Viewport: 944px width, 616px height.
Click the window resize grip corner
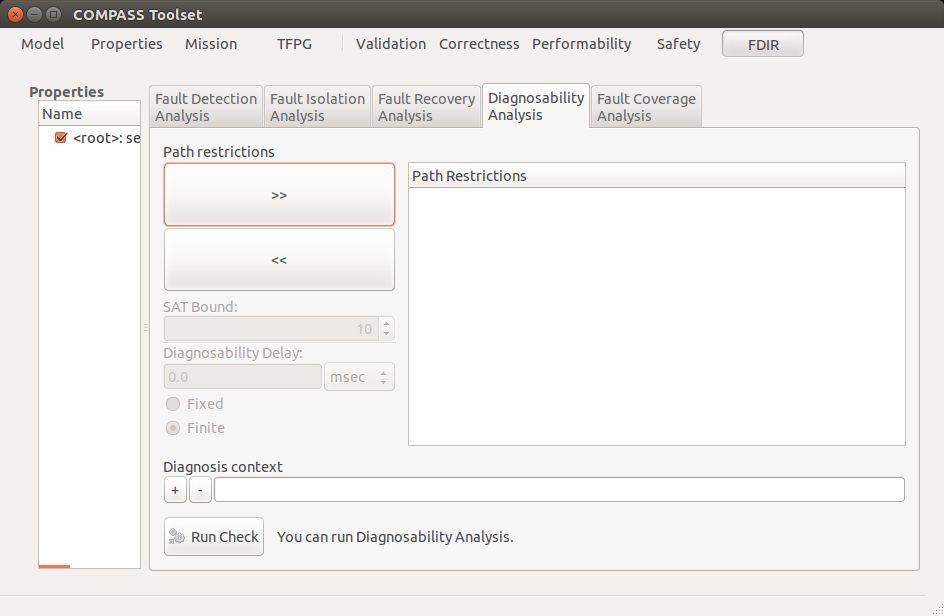[x=937, y=609]
